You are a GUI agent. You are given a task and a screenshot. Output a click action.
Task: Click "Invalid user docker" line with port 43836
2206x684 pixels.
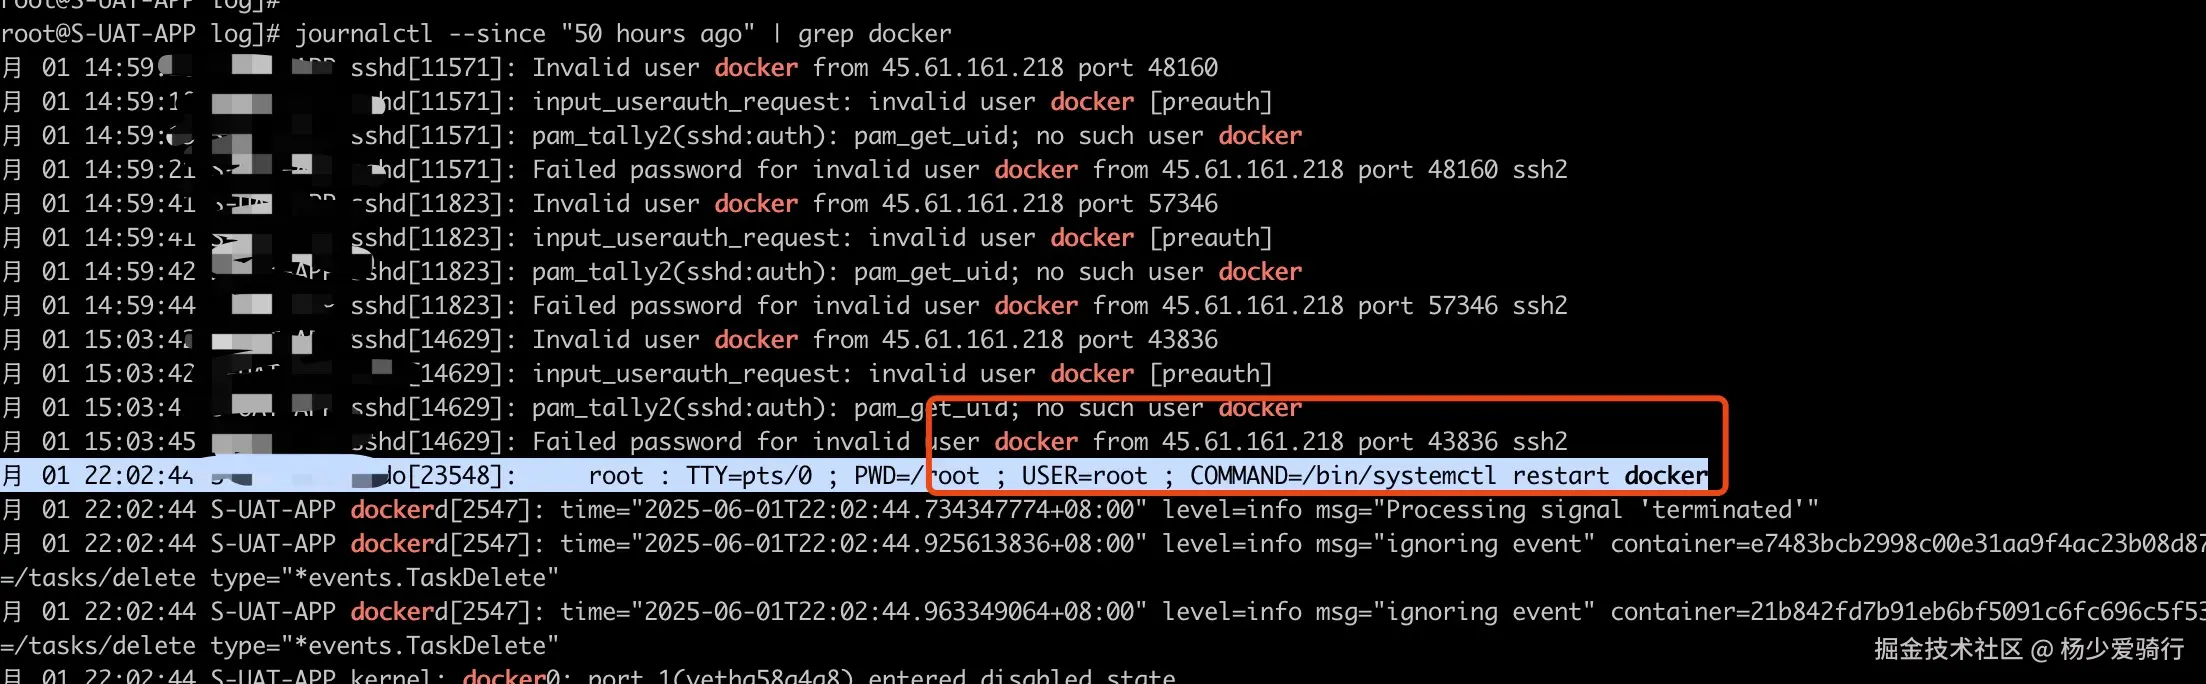[x=874, y=340]
